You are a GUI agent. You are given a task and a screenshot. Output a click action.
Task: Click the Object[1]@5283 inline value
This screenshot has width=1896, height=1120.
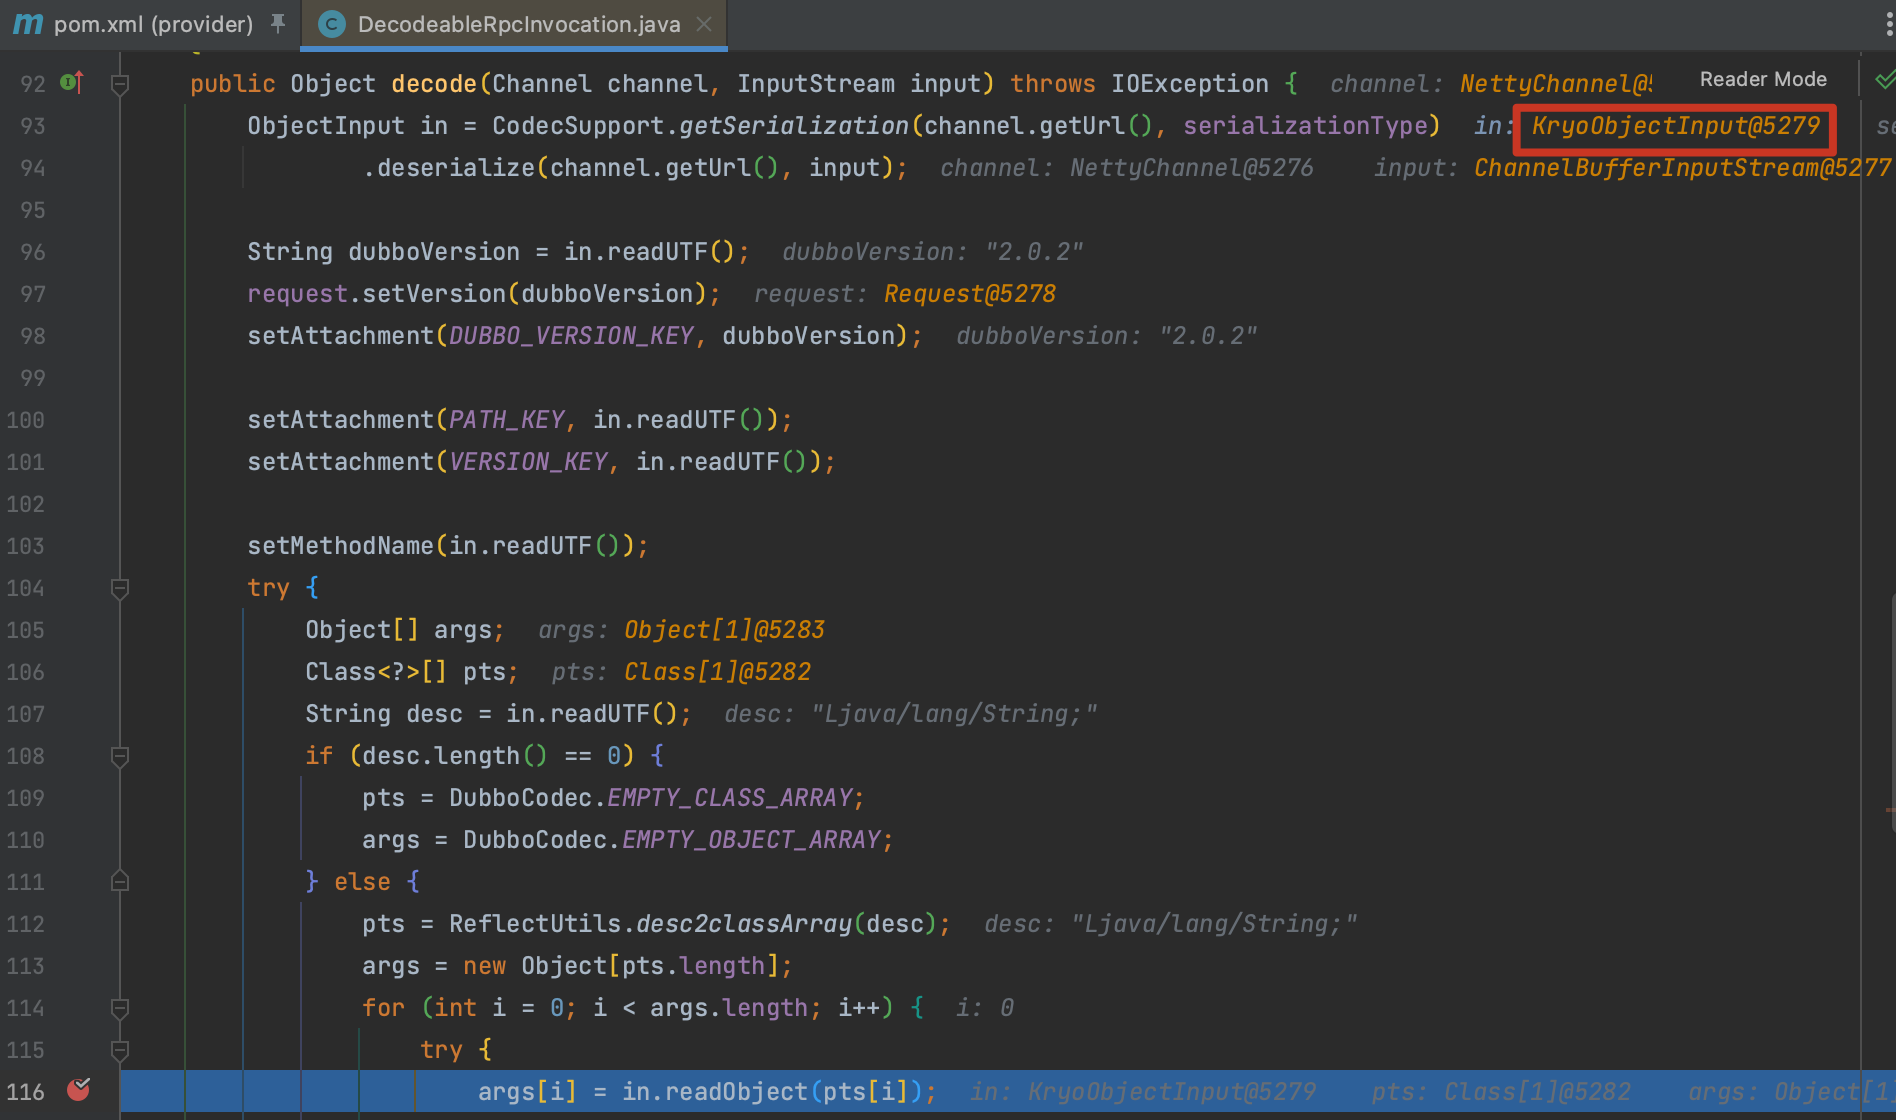click(724, 630)
